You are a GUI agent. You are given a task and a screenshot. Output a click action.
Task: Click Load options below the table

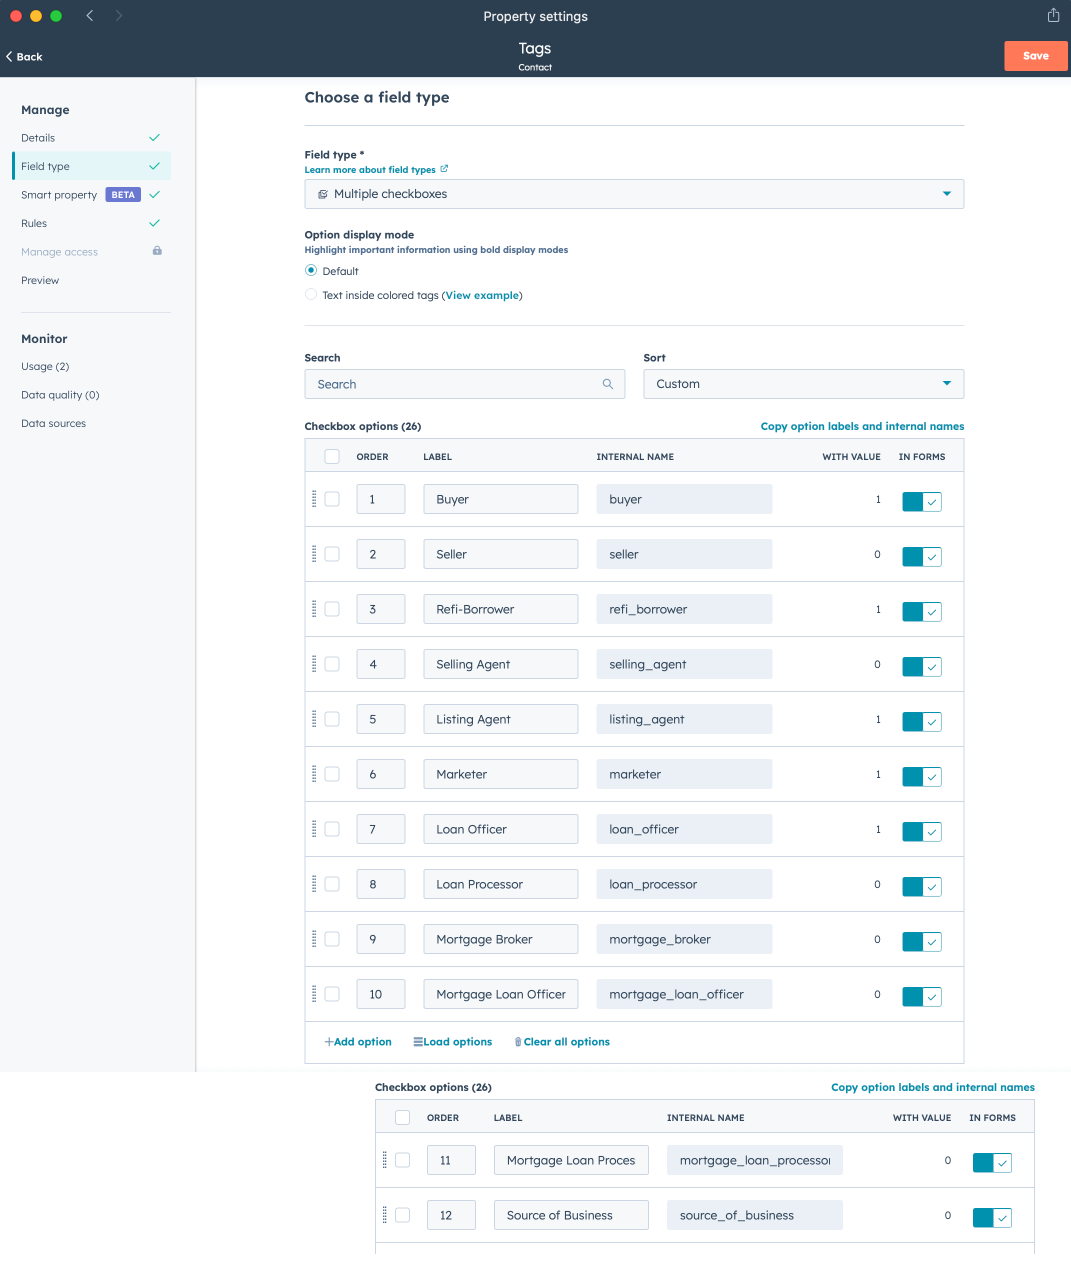click(453, 1042)
